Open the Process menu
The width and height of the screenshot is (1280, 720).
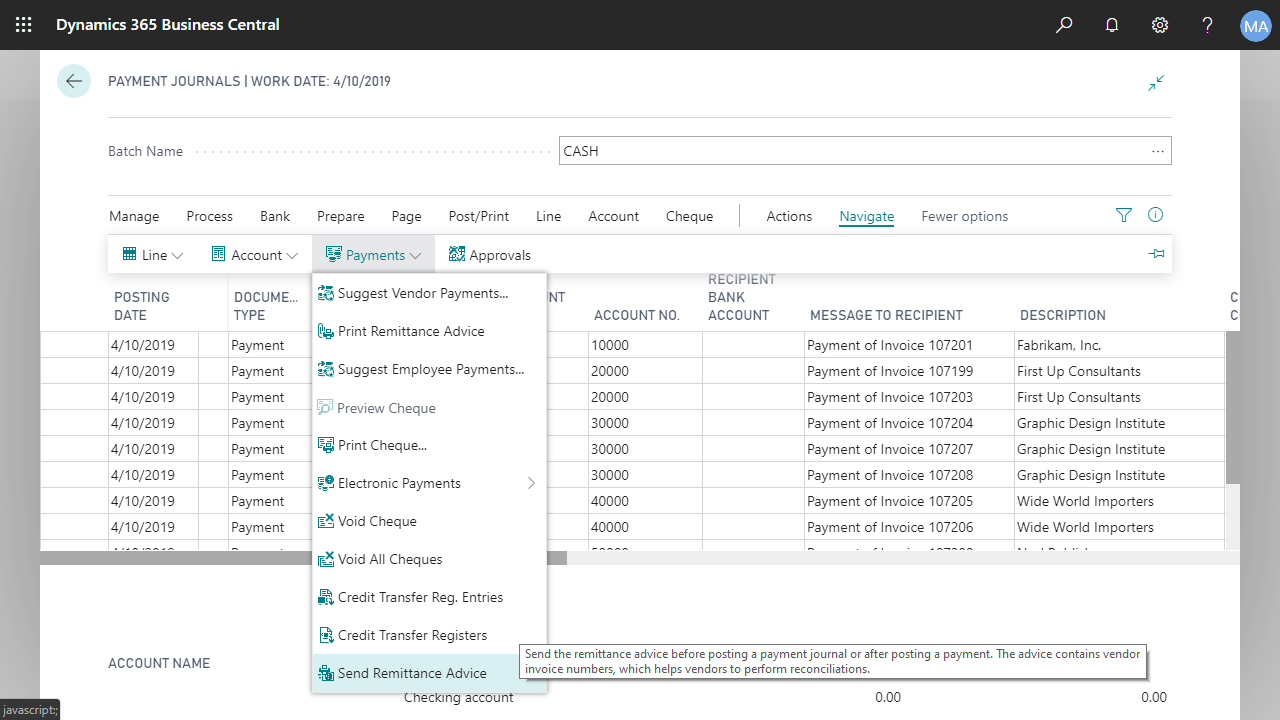210,216
